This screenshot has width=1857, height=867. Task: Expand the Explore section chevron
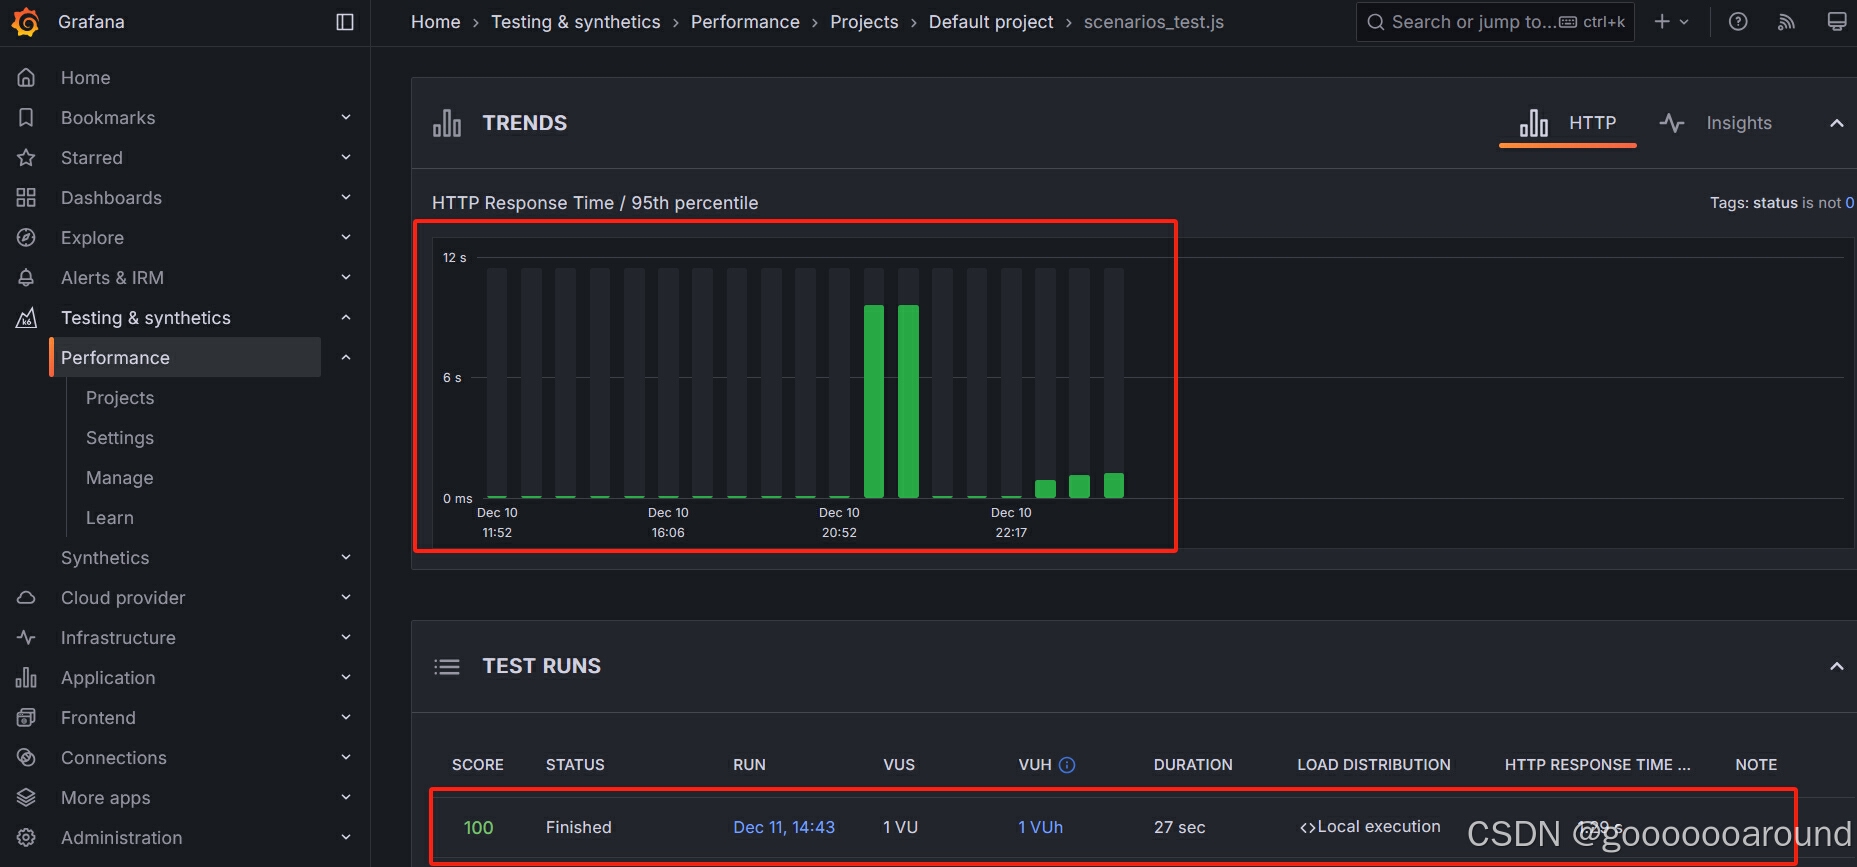pos(346,237)
